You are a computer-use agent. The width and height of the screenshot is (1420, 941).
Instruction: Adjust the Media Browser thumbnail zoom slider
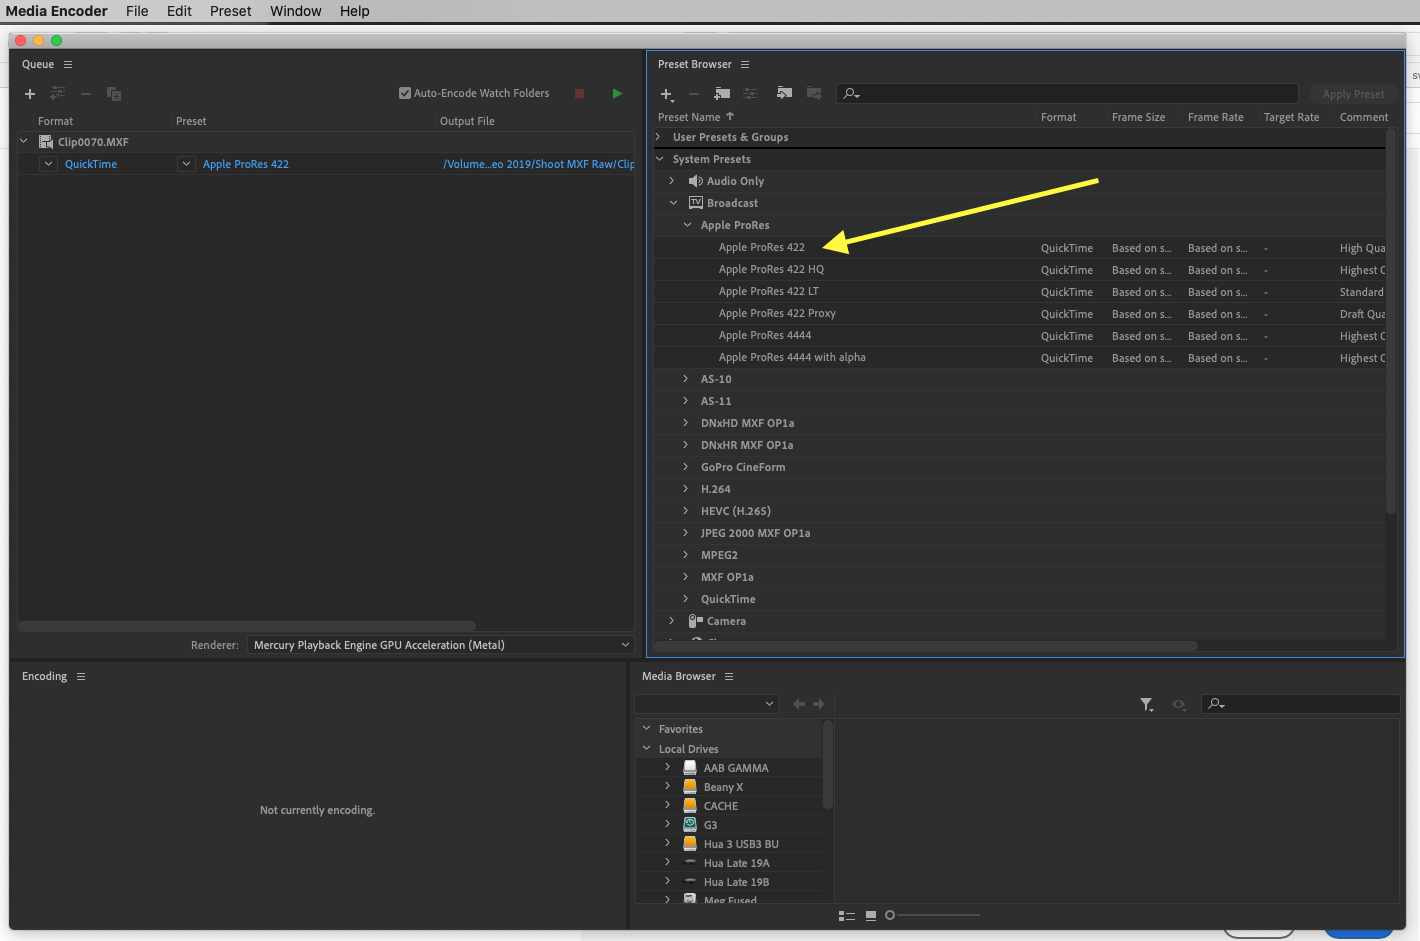tap(890, 915)
